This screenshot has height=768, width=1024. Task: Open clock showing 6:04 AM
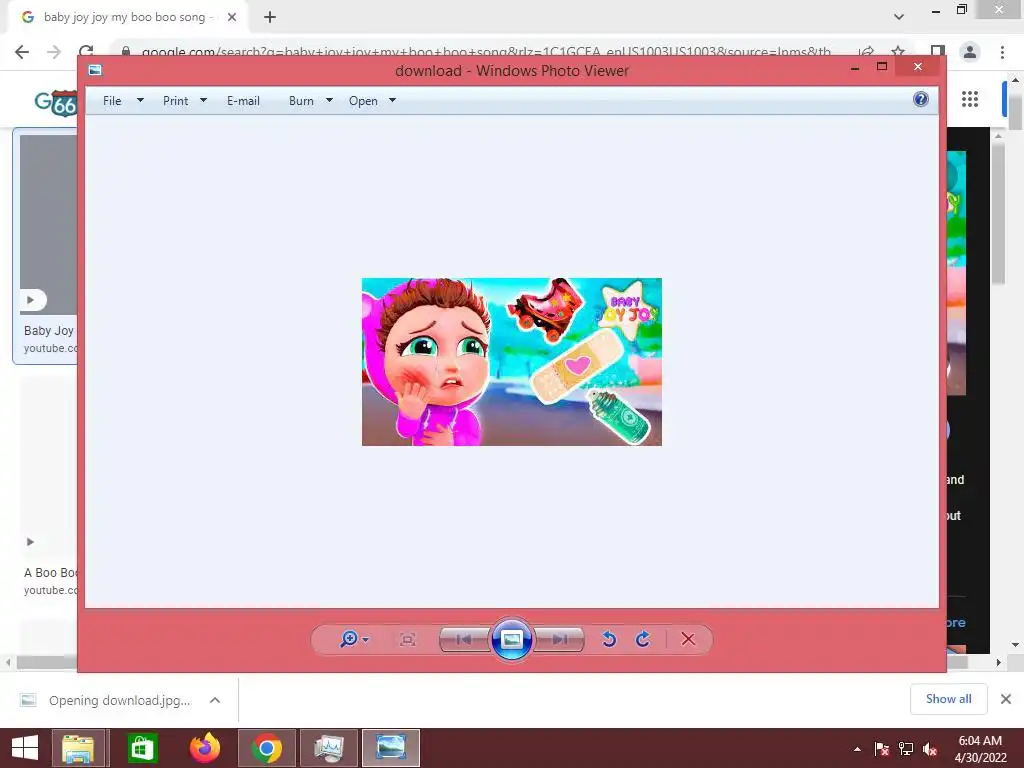click(980, 741)
